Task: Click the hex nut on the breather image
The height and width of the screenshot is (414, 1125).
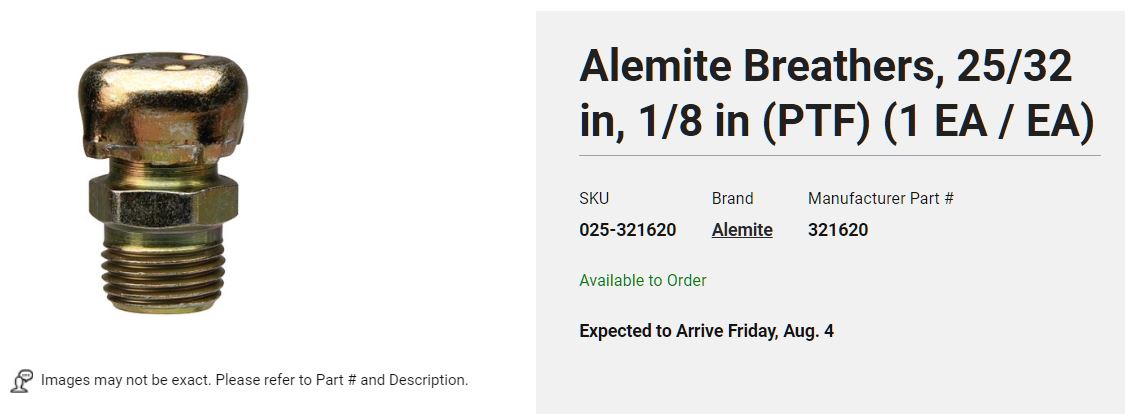Action: 164,200
